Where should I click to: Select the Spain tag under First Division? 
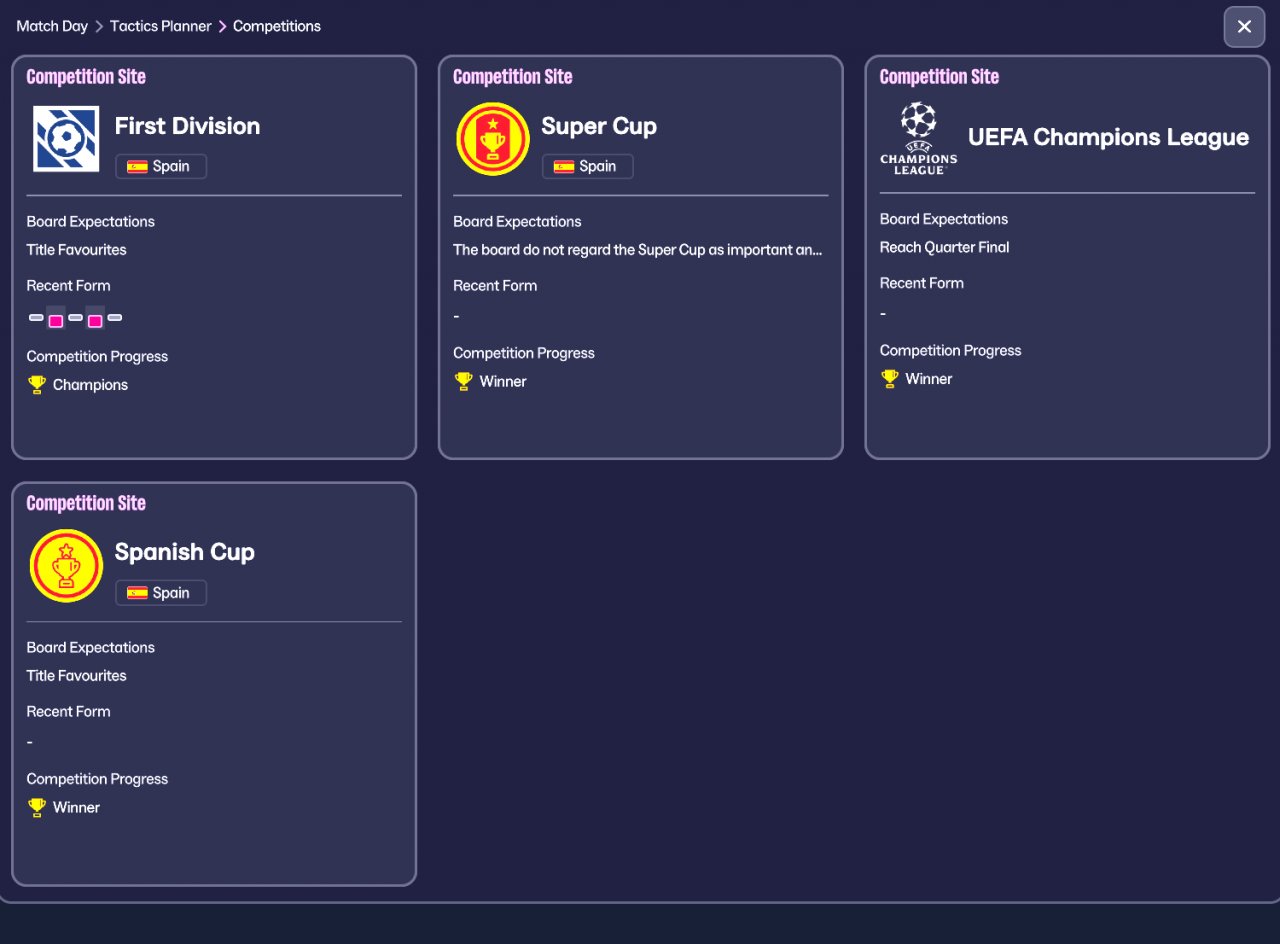pos(161,167)
